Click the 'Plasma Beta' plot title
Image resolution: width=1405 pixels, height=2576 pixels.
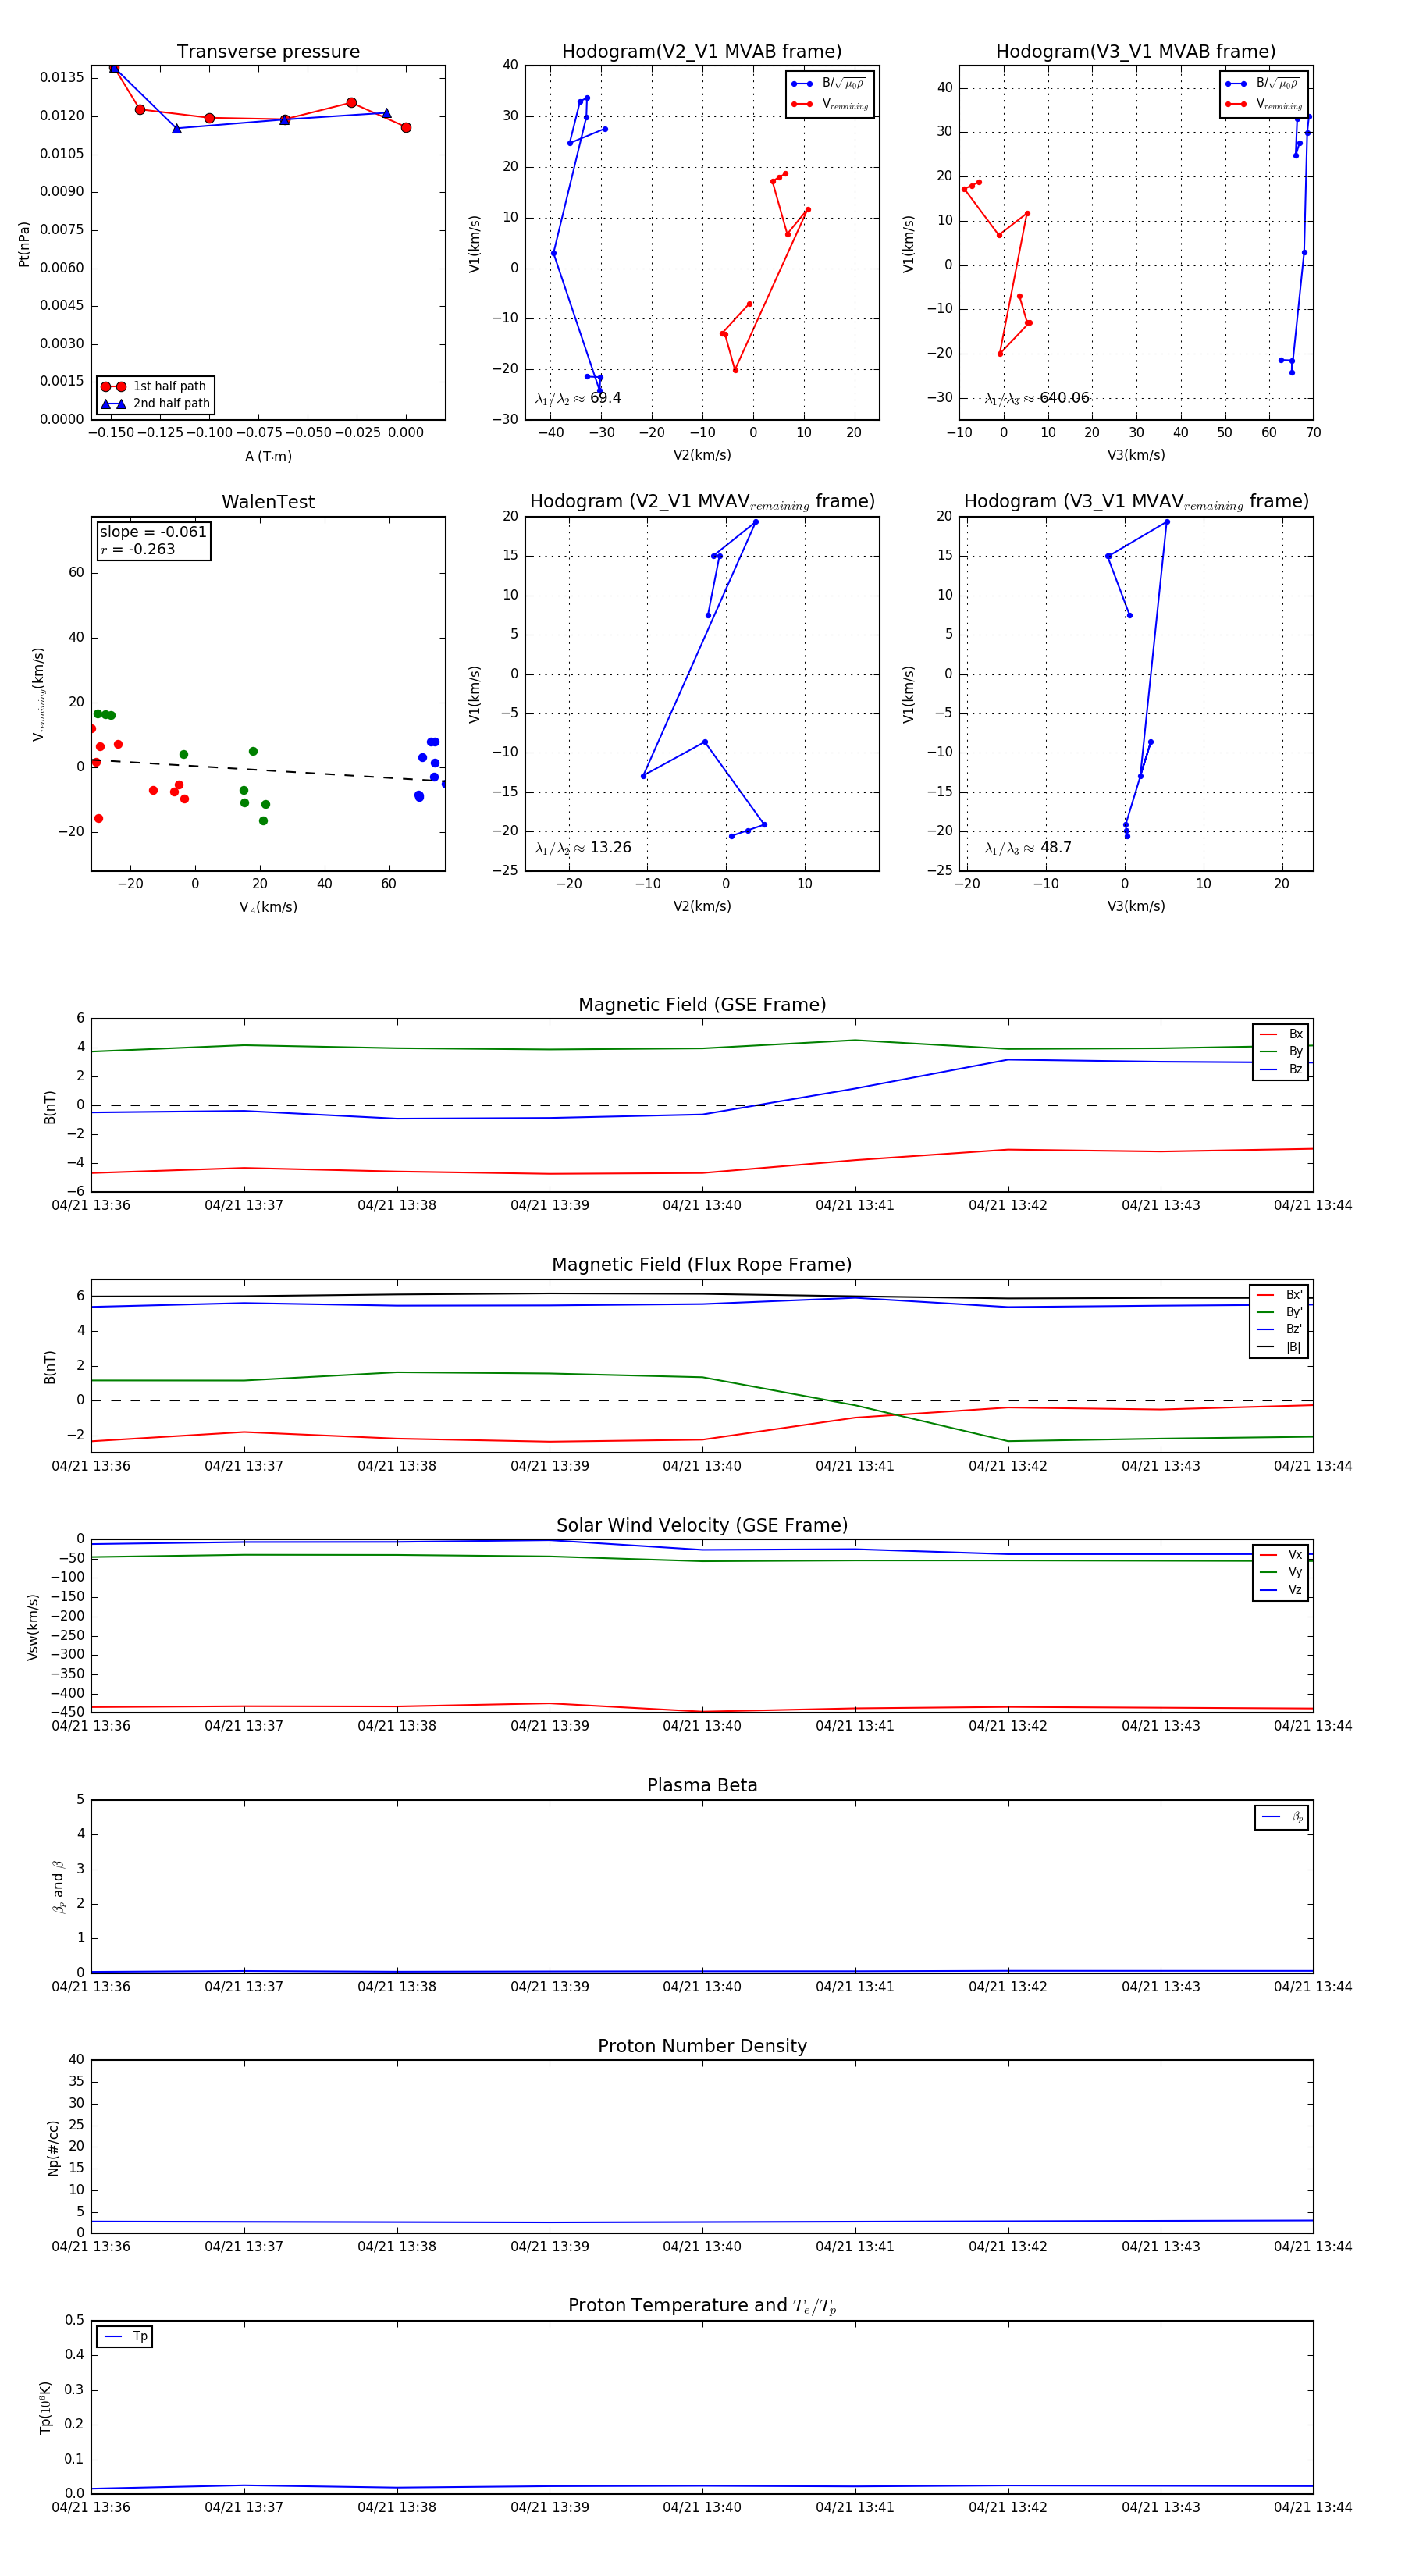(x=702, y=1785)
